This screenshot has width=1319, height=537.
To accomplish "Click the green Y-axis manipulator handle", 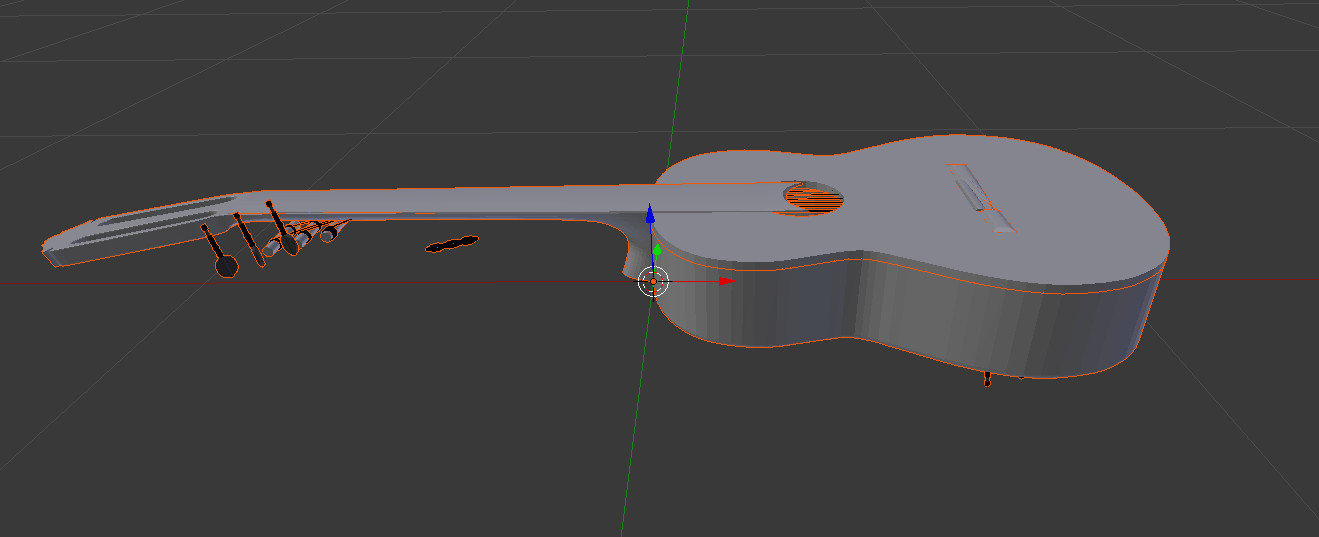I will tap(657, 252).
